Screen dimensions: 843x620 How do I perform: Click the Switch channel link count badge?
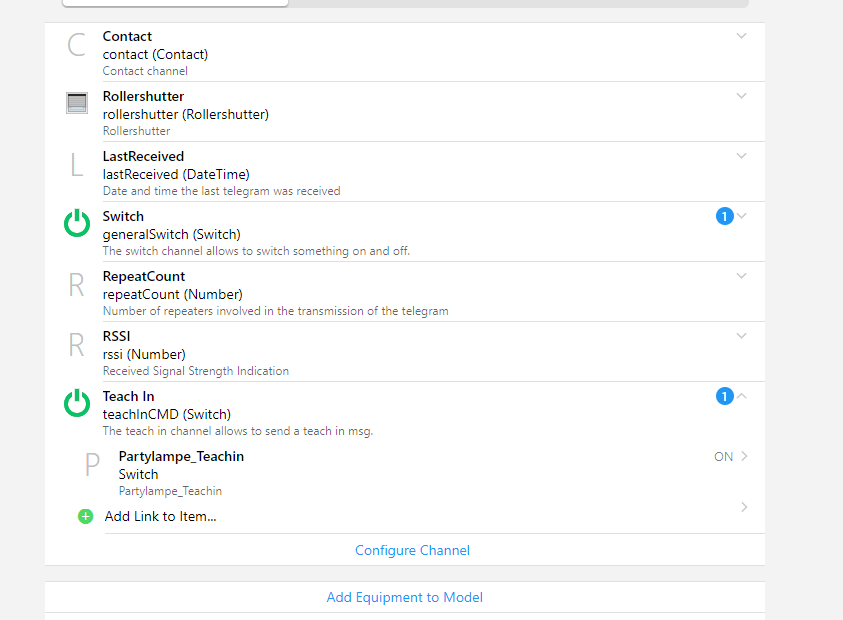click(x=725, y=216)
